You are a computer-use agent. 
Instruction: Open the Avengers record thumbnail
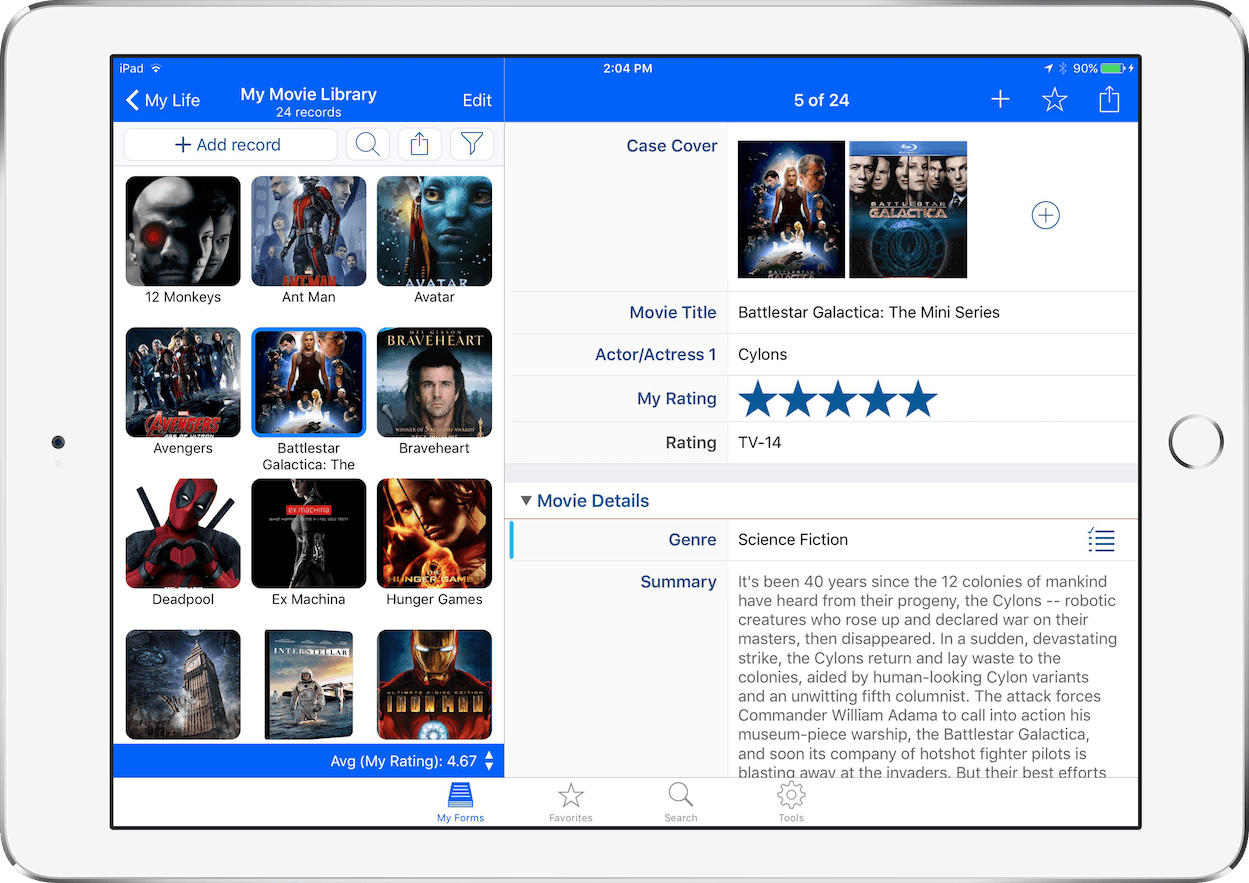click(x=183, y=382)
